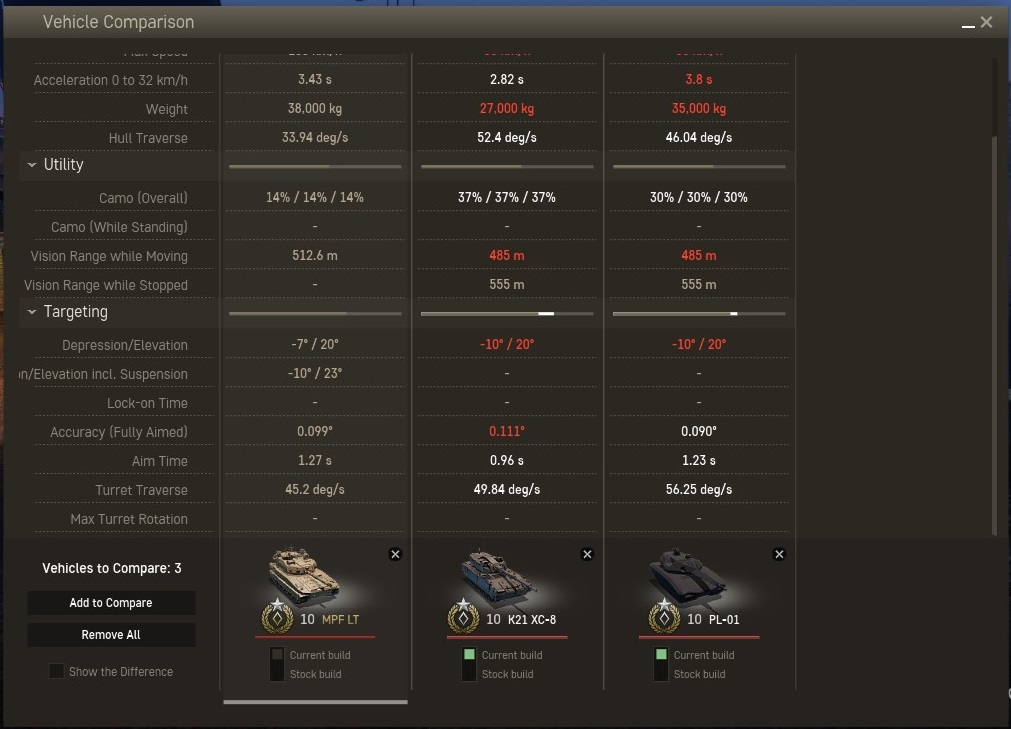Click the Weight row label
The width and height of the screenshot is (1011, 729).
pyautogui.click(x=166, y=110)
